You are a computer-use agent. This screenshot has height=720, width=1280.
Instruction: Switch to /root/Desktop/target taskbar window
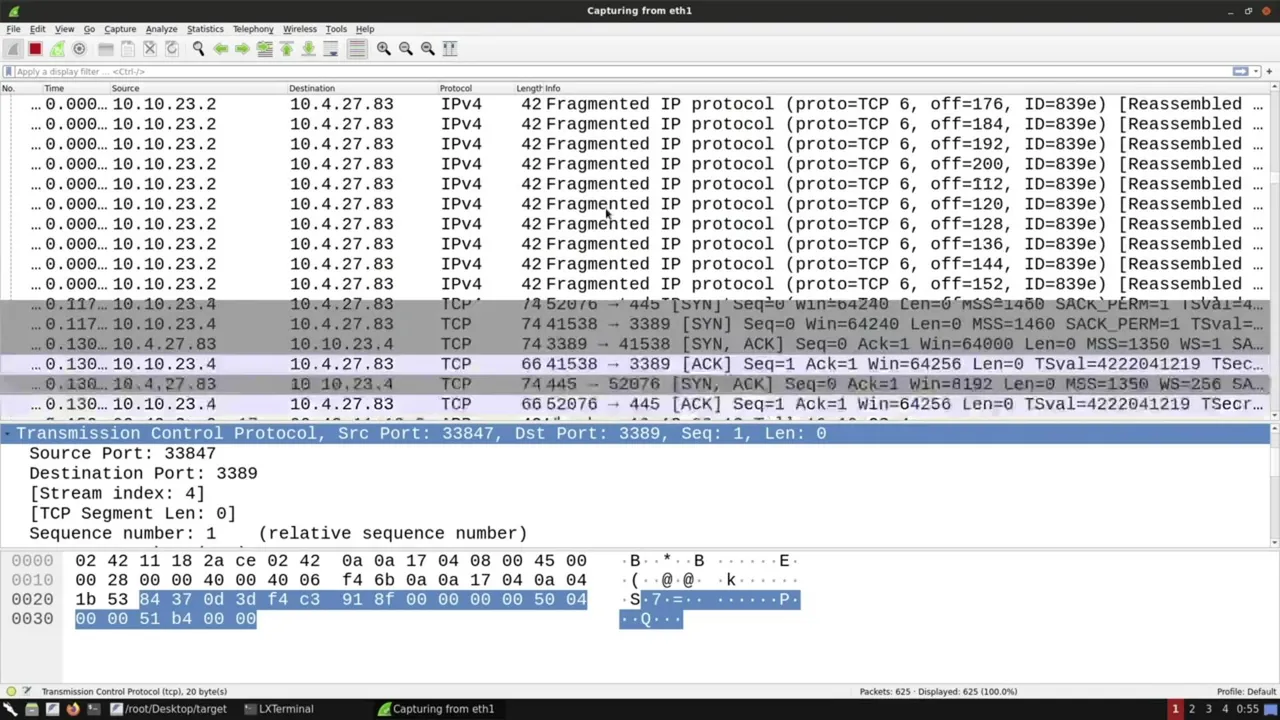coord(168,709)
